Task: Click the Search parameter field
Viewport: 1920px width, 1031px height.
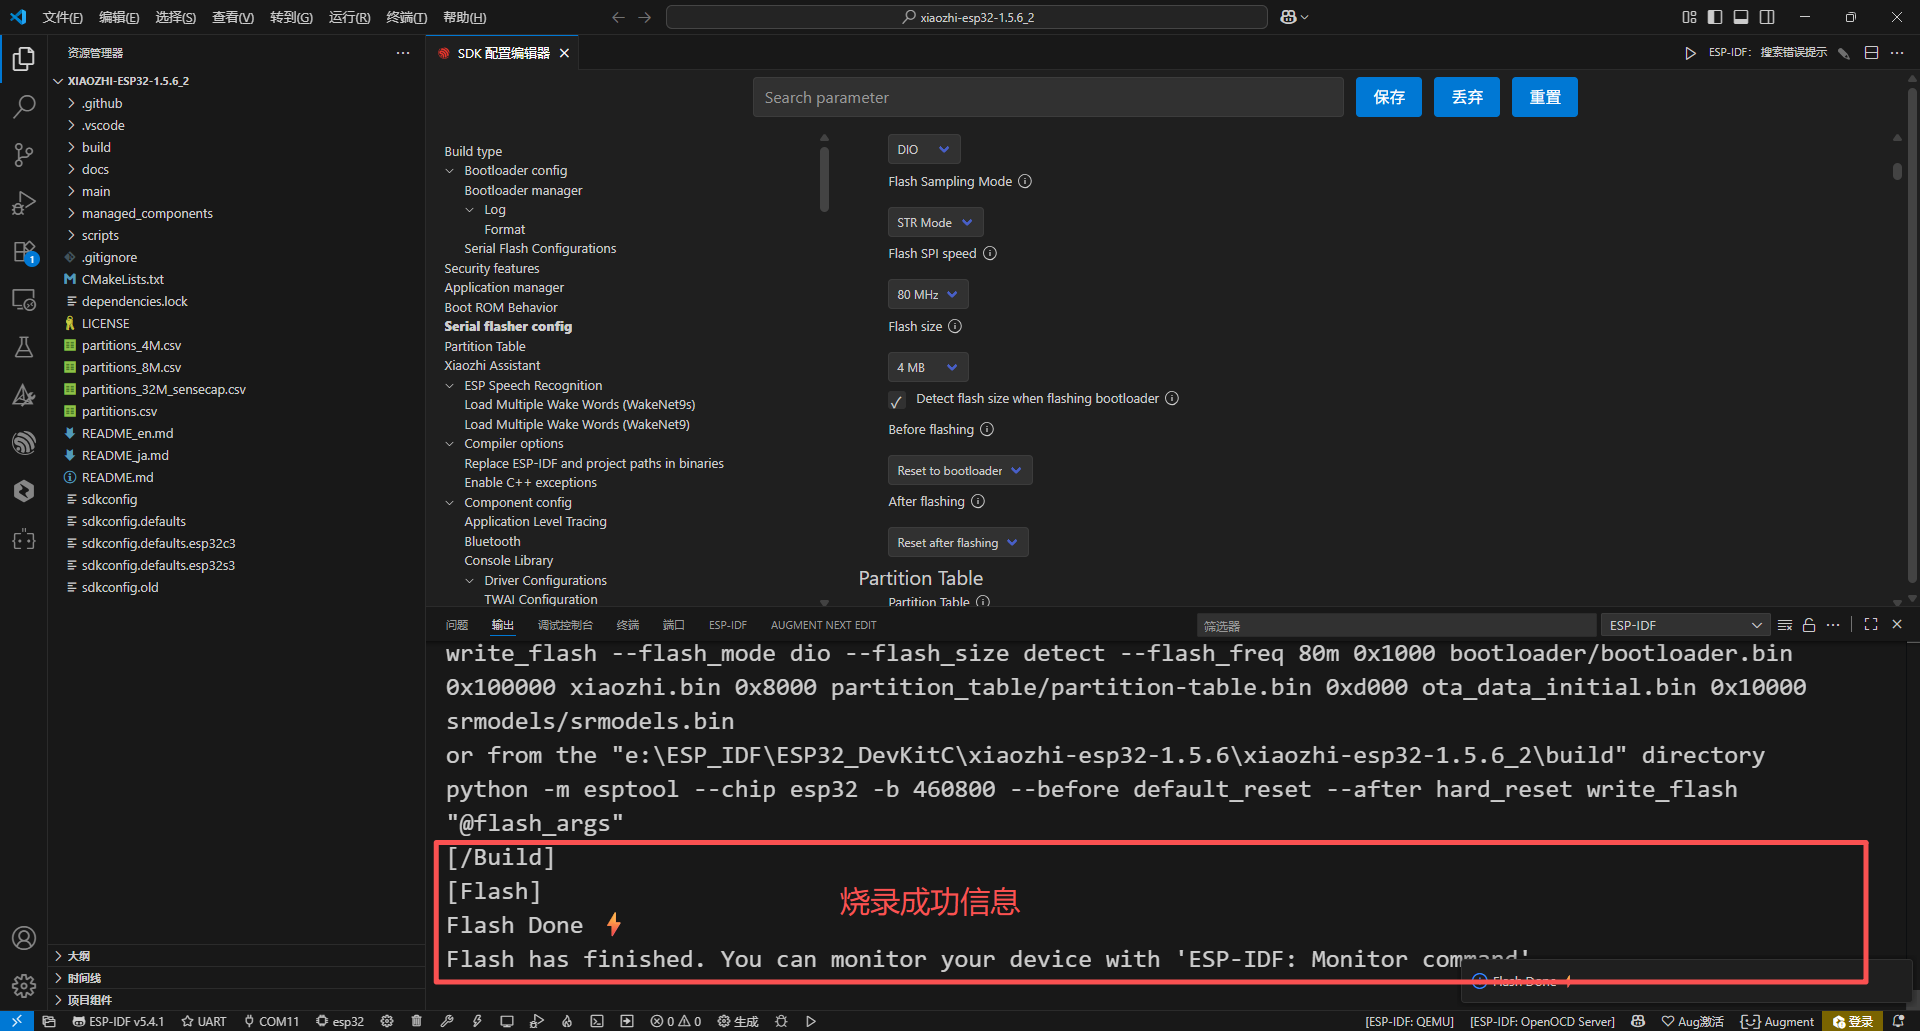Action: tap(1048, 97)
